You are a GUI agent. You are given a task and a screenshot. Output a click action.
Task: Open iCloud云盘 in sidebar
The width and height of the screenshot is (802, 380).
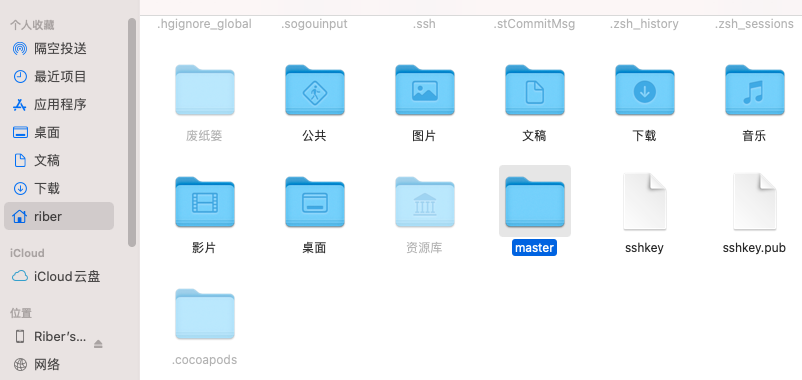point(59,277)
